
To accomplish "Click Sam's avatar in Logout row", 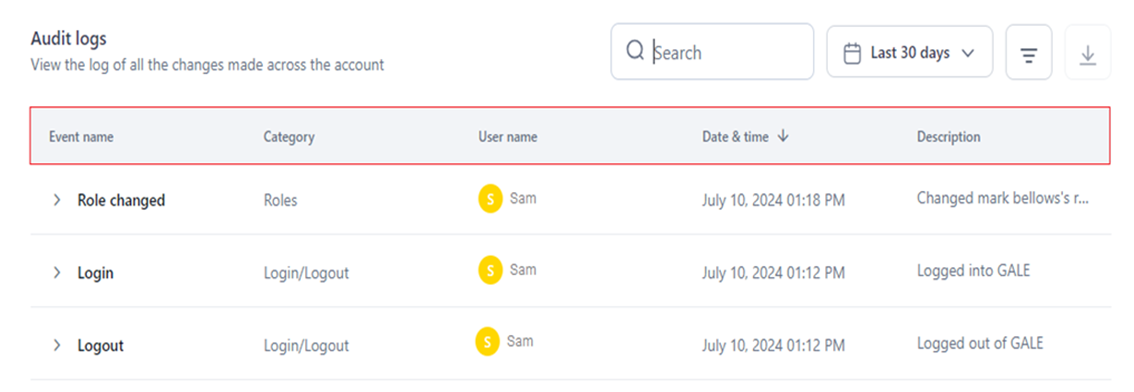I will pos(487,342).
